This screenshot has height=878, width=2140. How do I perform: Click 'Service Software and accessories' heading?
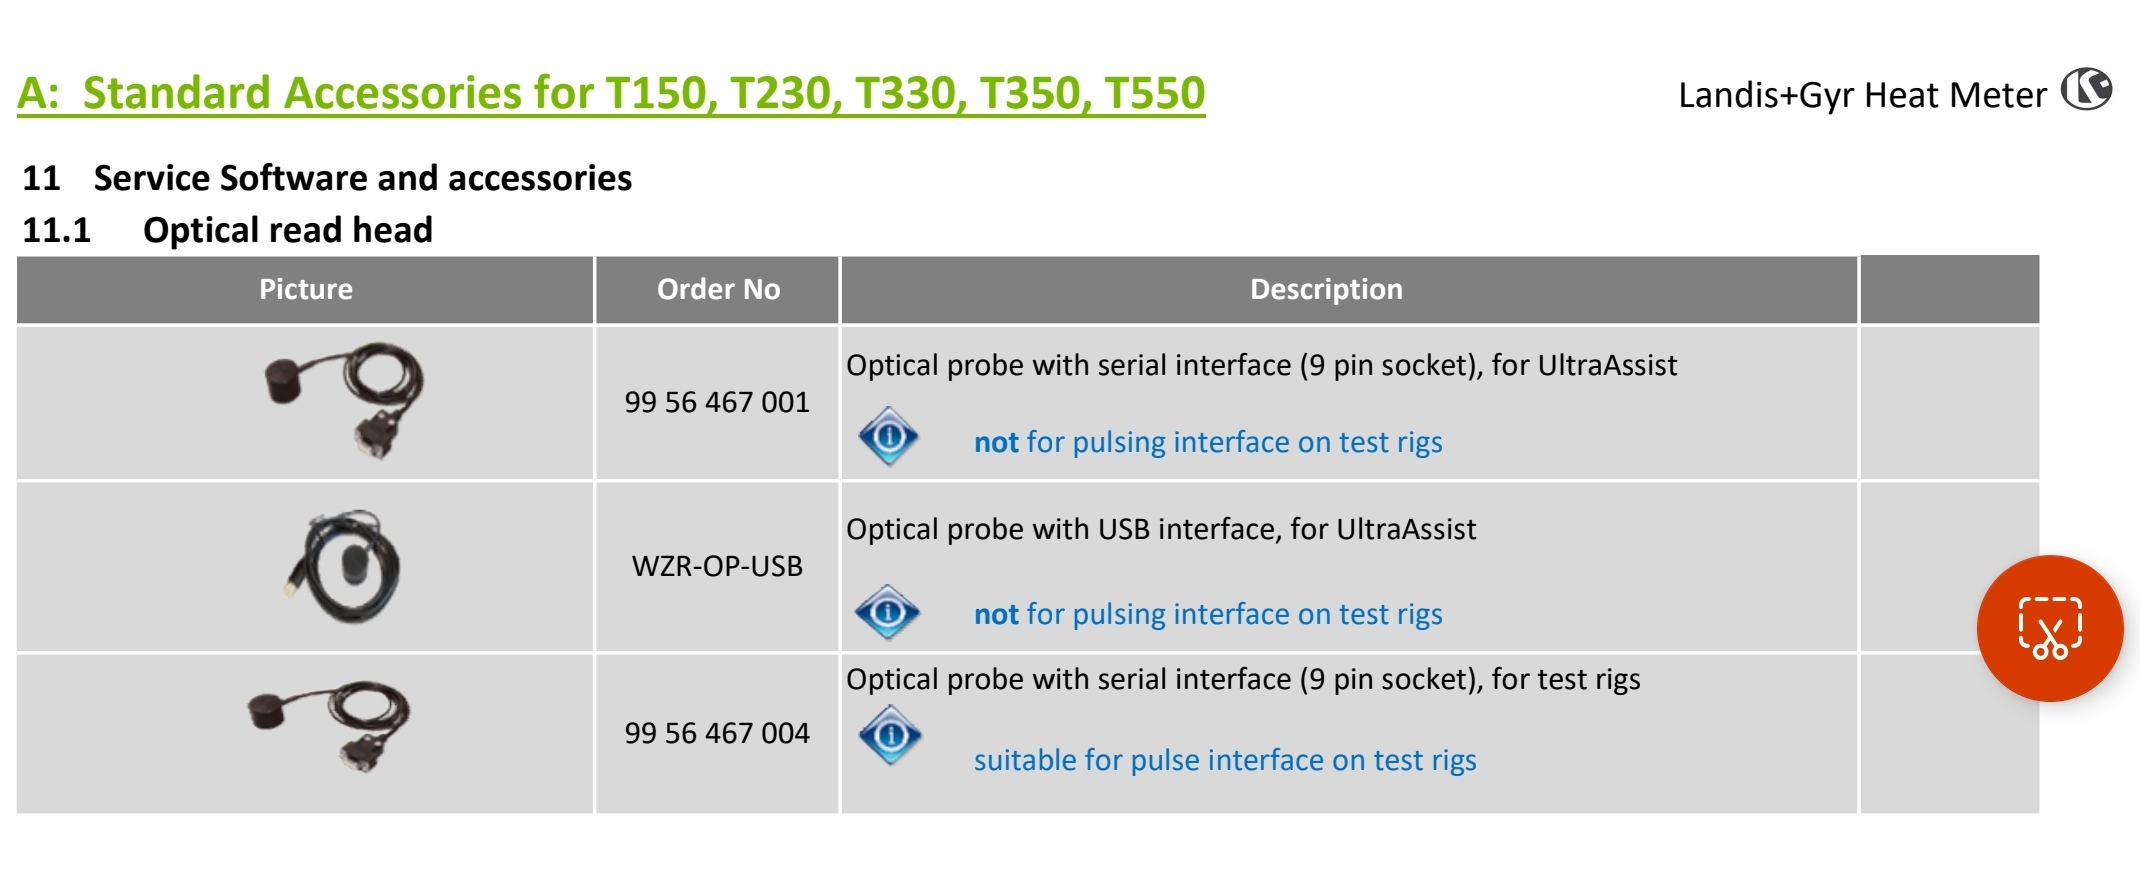(x=362, y=178)
